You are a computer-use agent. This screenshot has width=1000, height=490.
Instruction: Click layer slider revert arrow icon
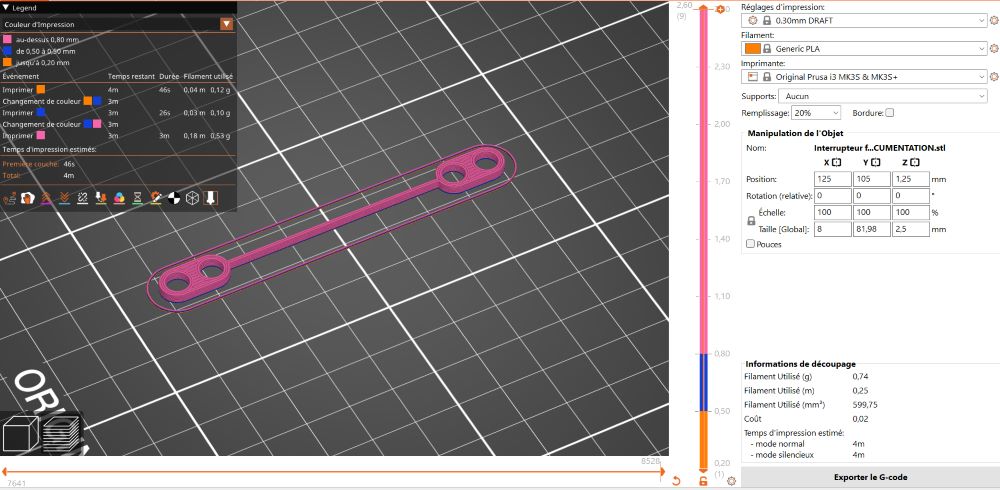pos(676,481)
